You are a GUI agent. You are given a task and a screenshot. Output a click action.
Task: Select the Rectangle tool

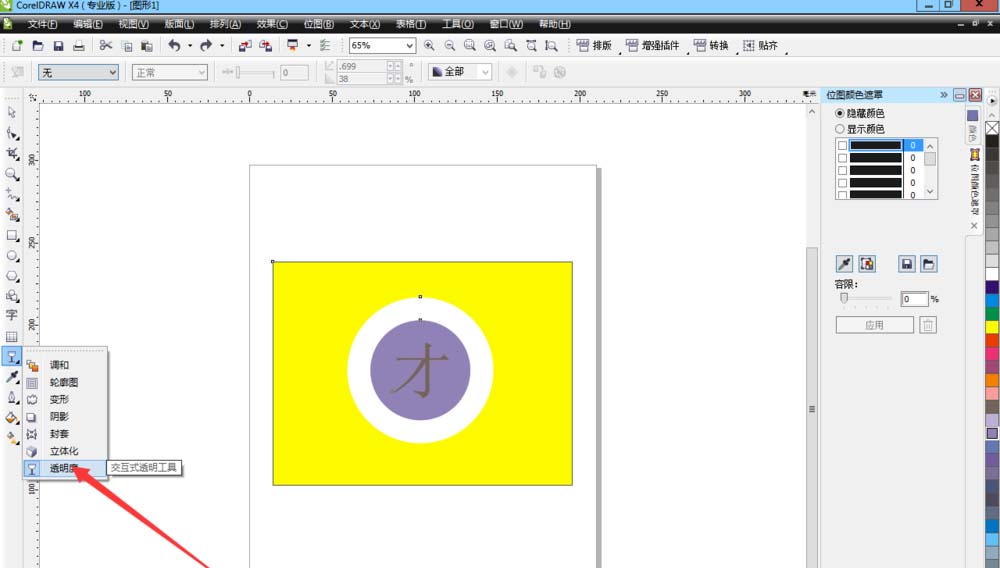click(x=12, y=236)
